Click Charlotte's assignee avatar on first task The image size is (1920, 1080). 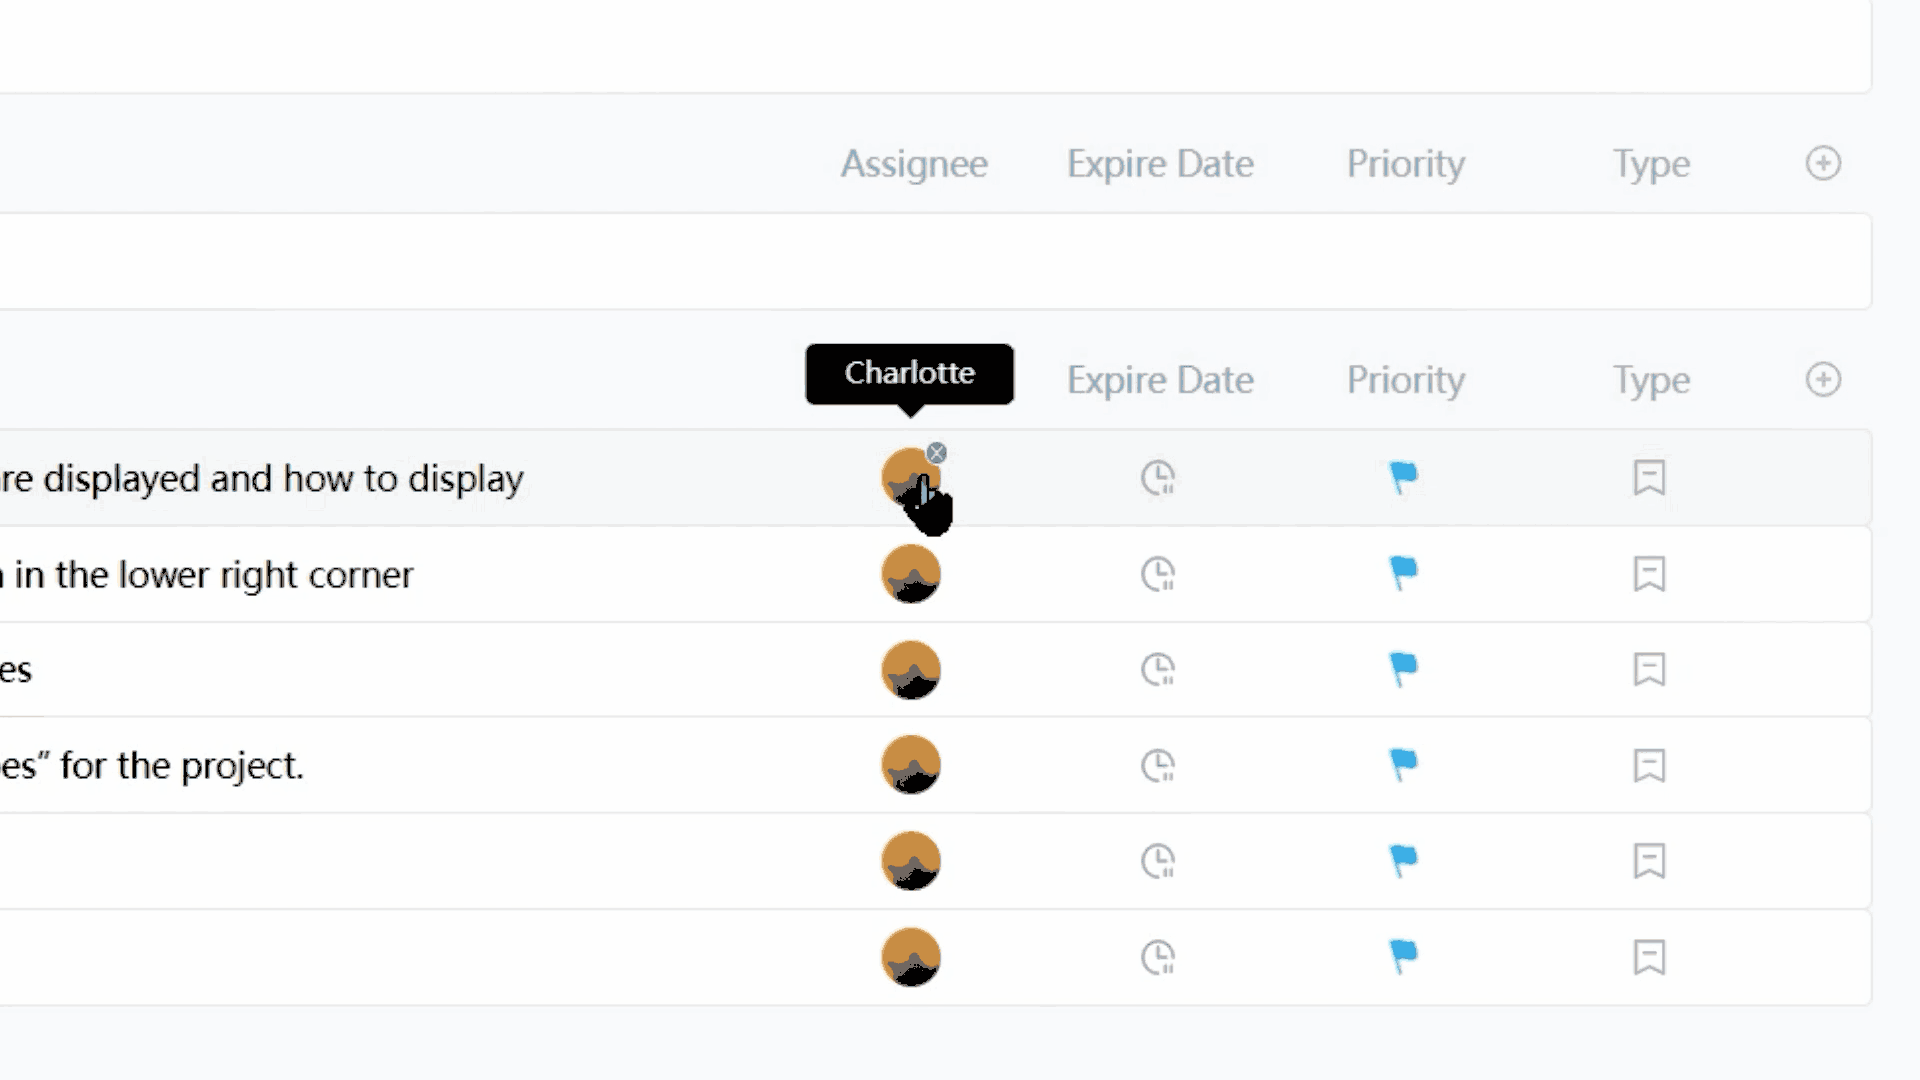[x=909, y=477]
